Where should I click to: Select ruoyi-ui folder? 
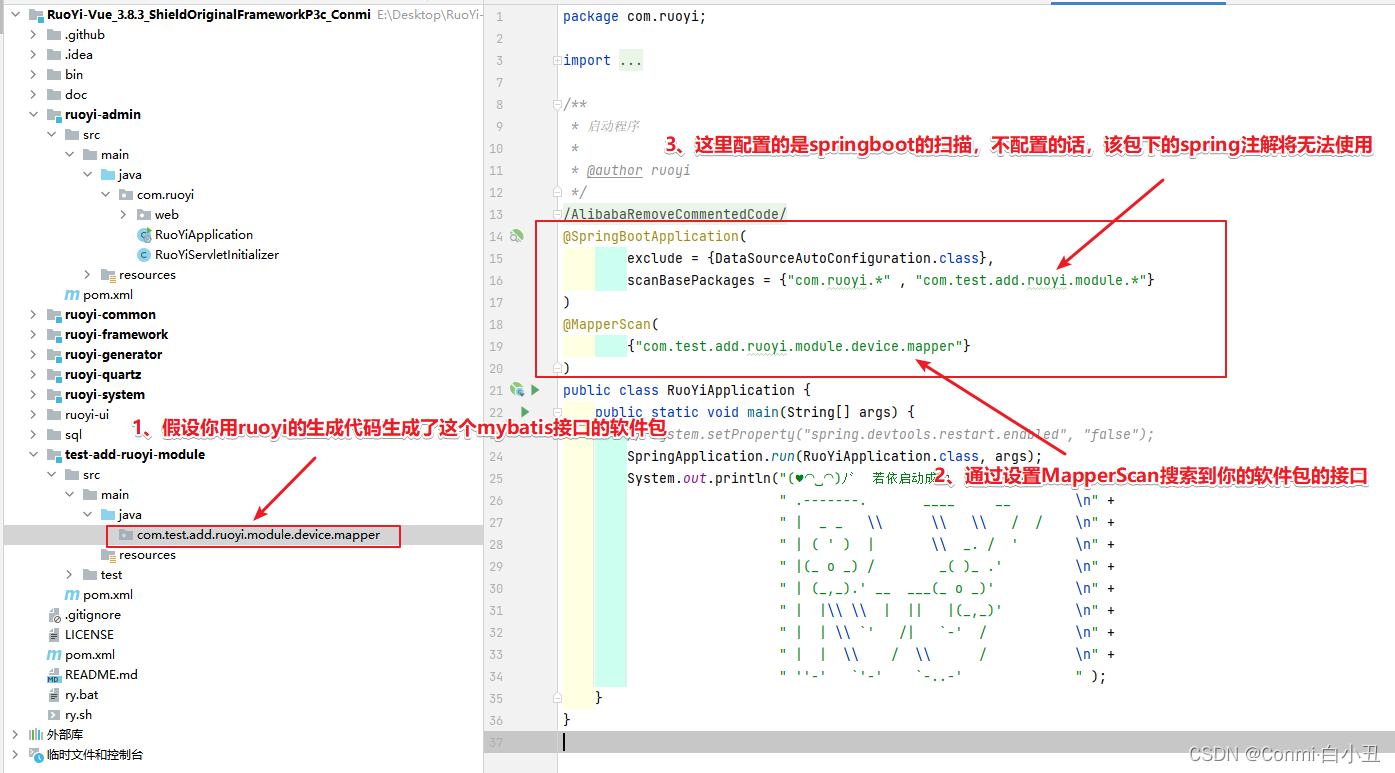87,414
